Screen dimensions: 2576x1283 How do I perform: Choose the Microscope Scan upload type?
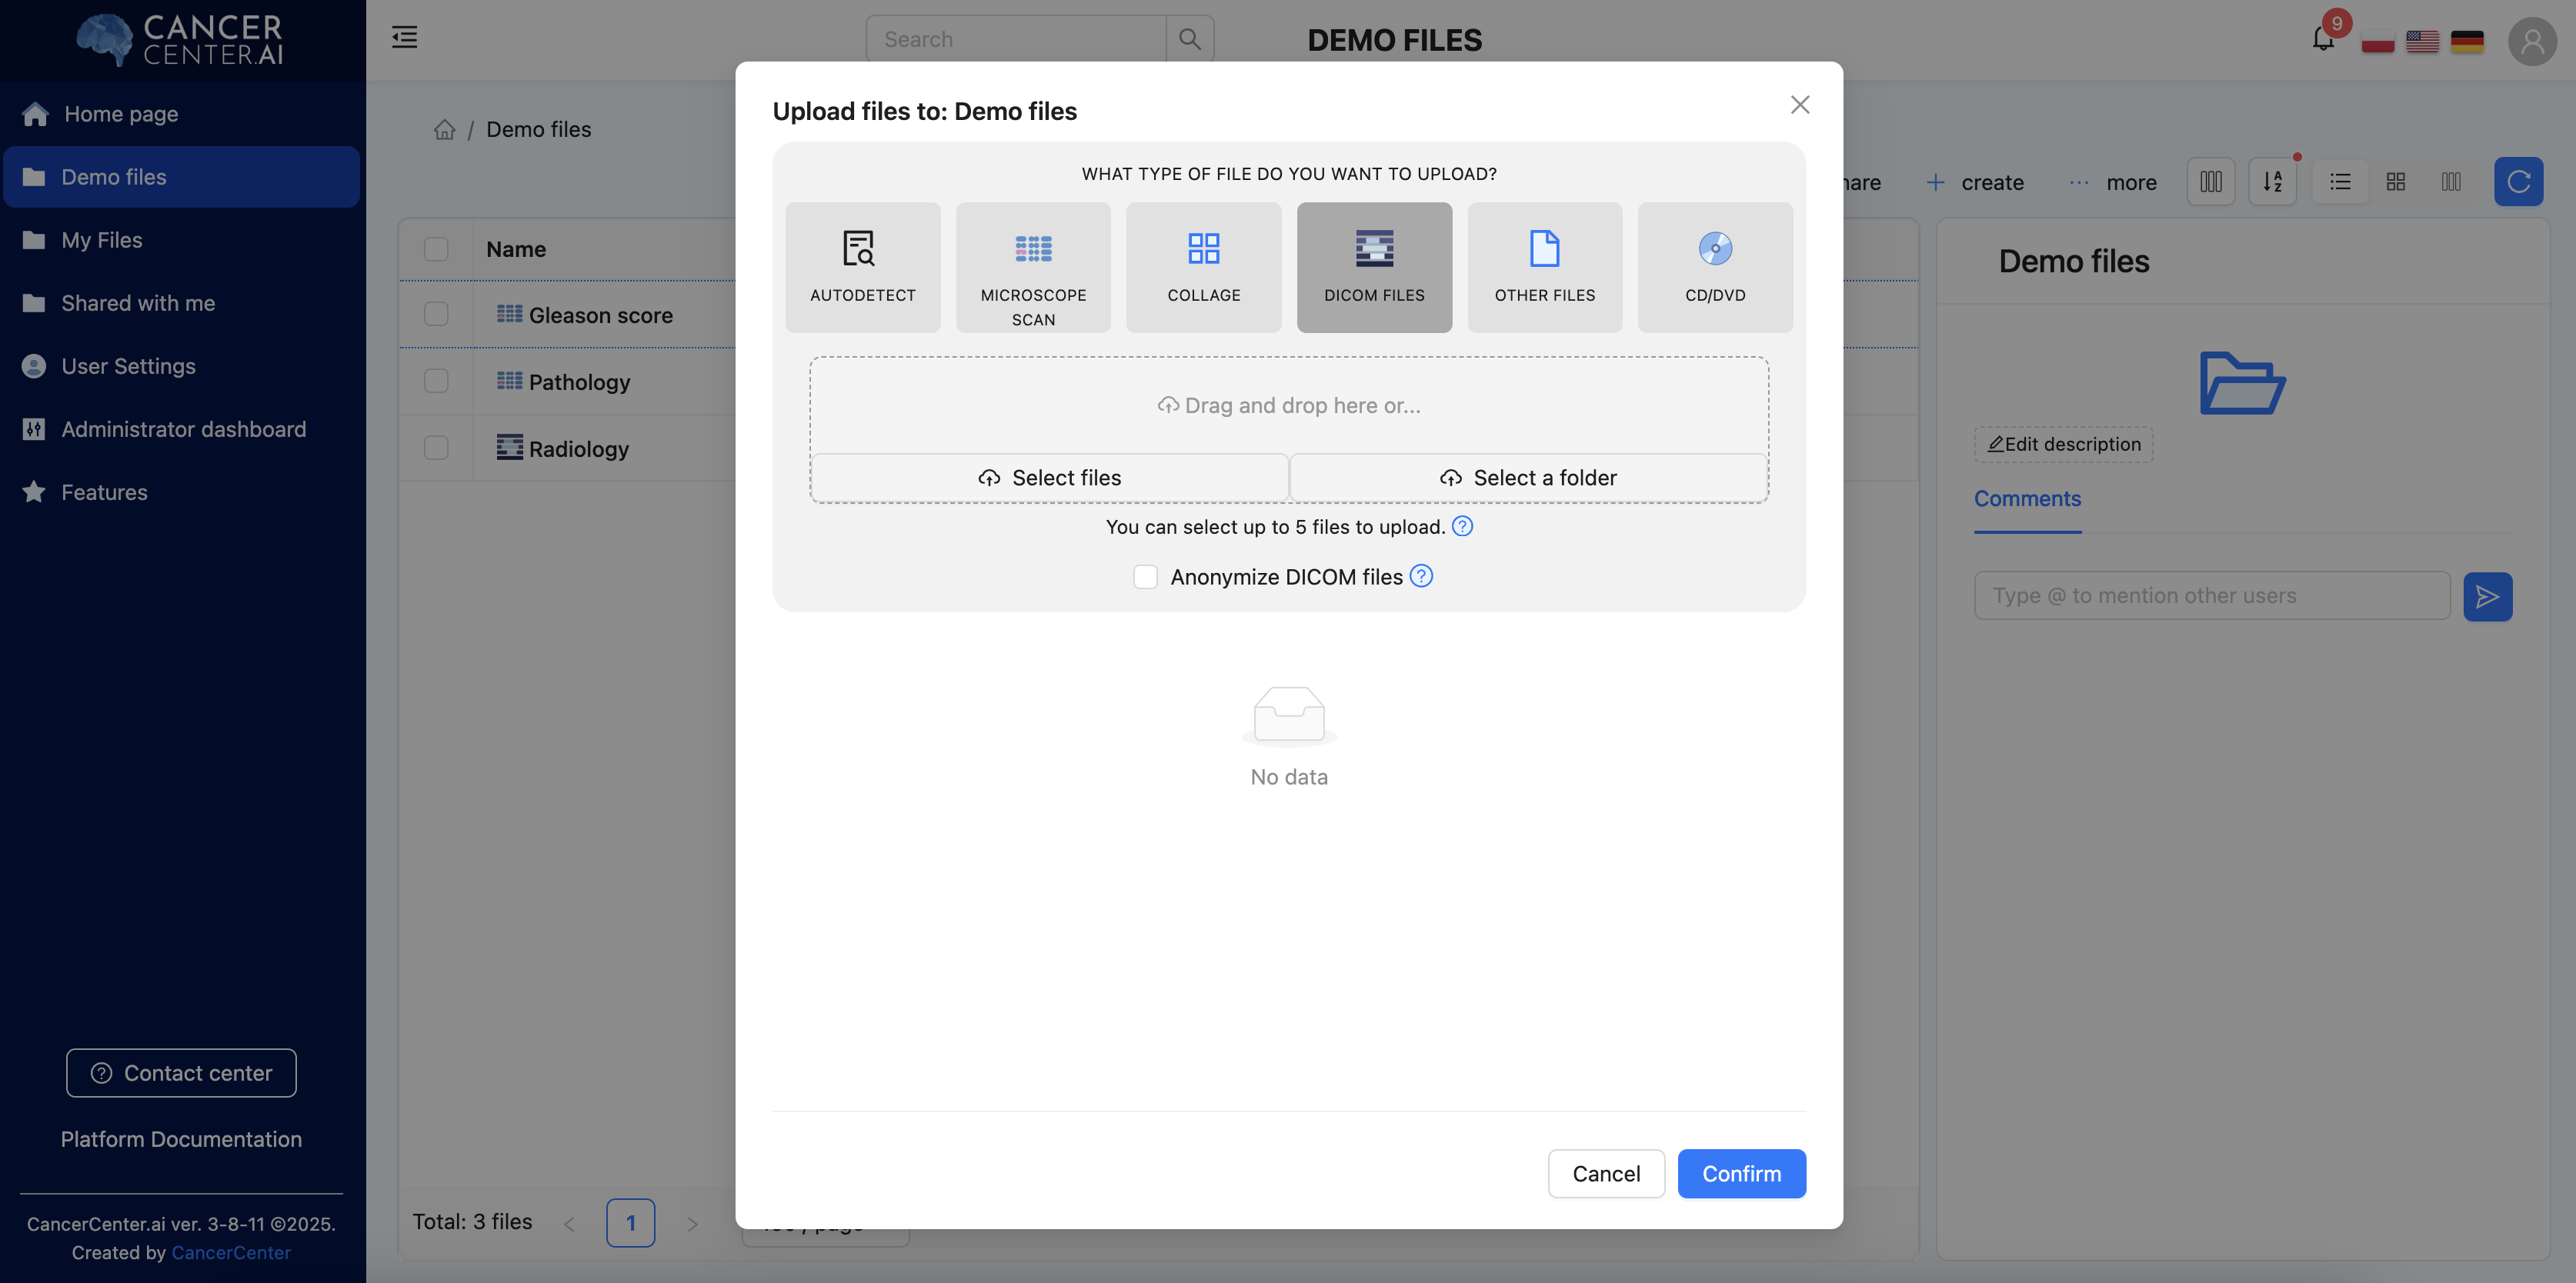point(1032,267)
